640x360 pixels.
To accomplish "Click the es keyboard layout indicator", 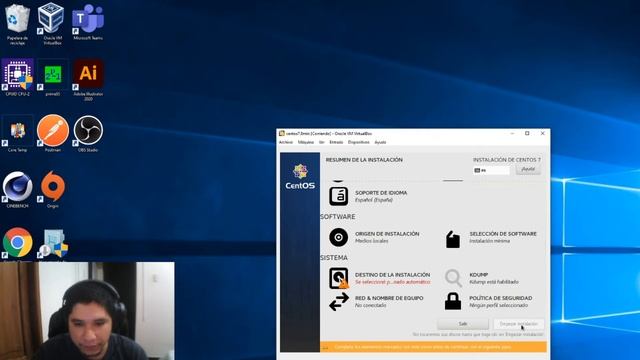I will (x=491, y=170).
